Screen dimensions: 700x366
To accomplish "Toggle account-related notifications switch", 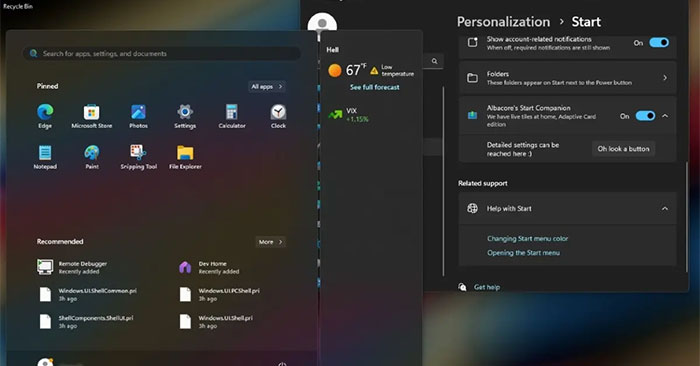I will pyautogui.click(x=659, y=42).
